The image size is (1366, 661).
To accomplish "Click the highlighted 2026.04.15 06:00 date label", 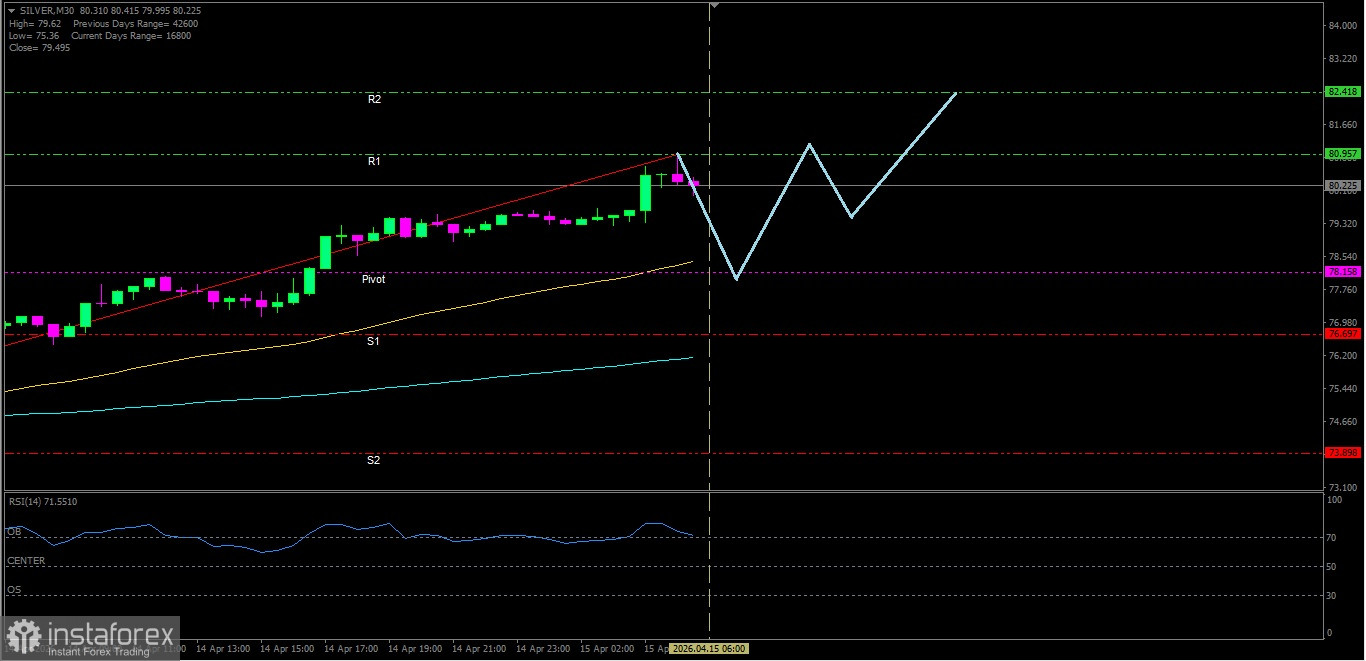I will (707, 649).
